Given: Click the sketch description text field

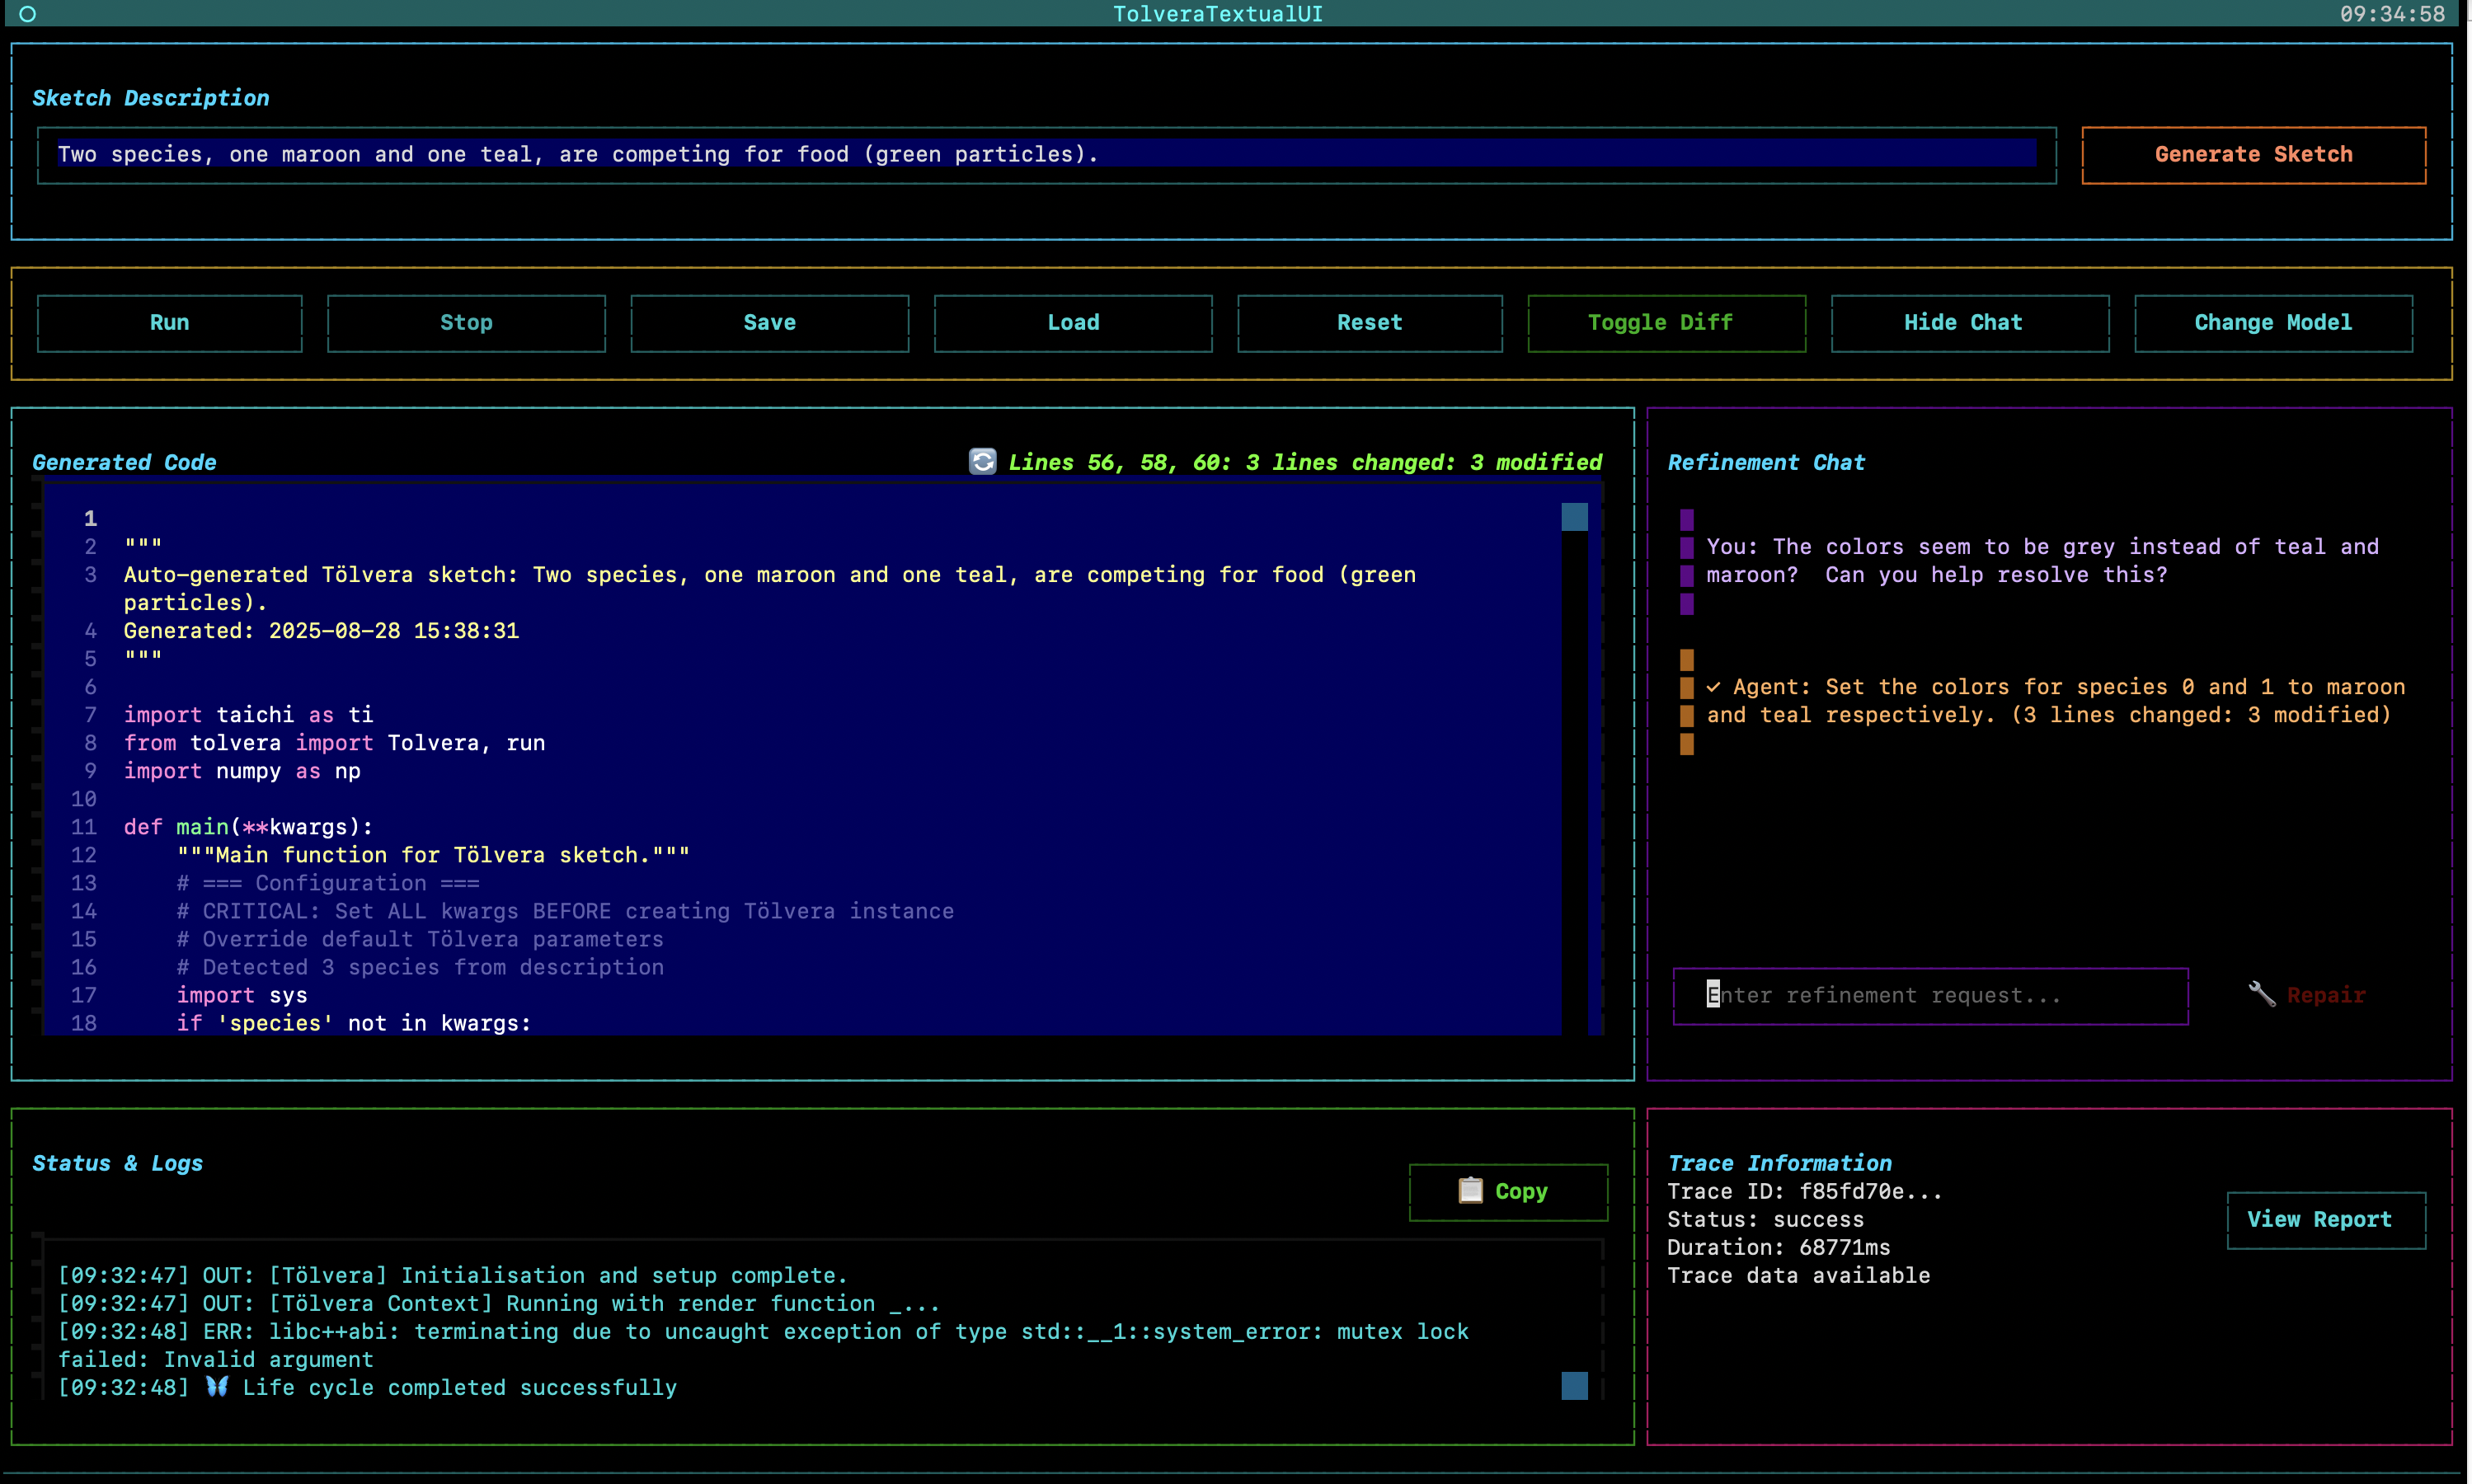Looking at the screenshot, I should [x=1045, y=155].
